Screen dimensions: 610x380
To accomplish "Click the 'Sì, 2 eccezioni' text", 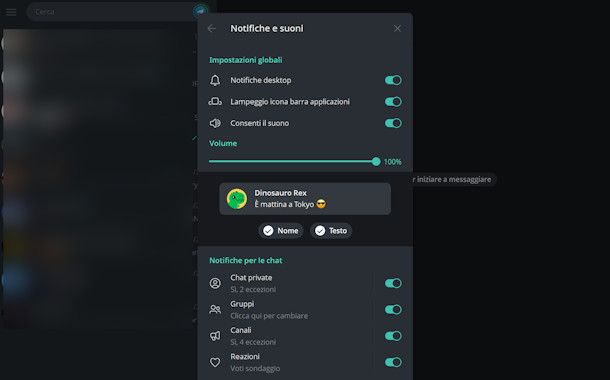I will [x=253, y=289].
